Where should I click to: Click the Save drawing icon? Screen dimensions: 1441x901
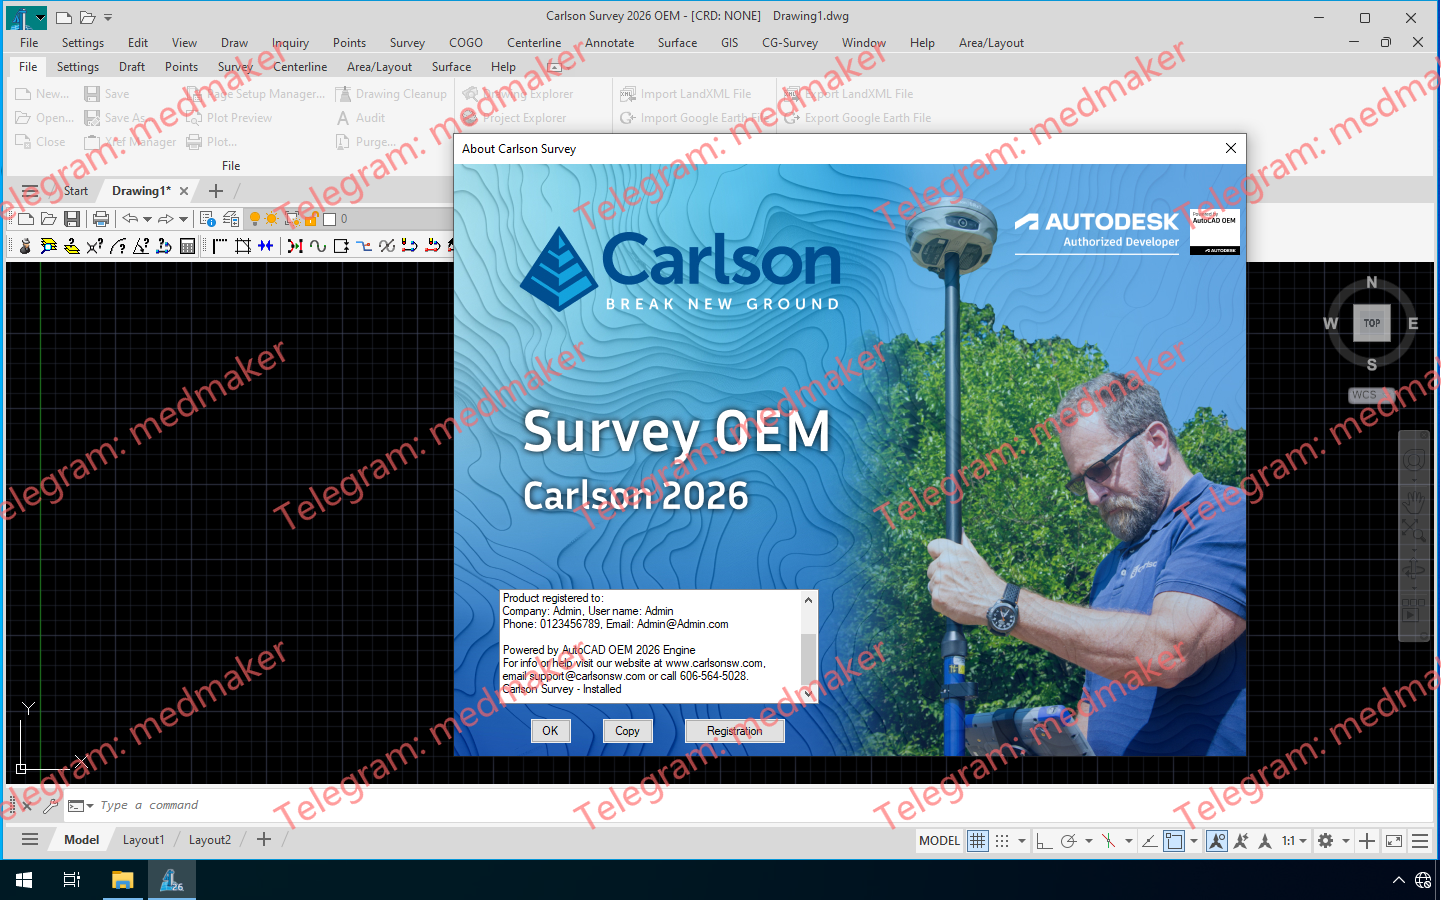[x=72, y=218]
